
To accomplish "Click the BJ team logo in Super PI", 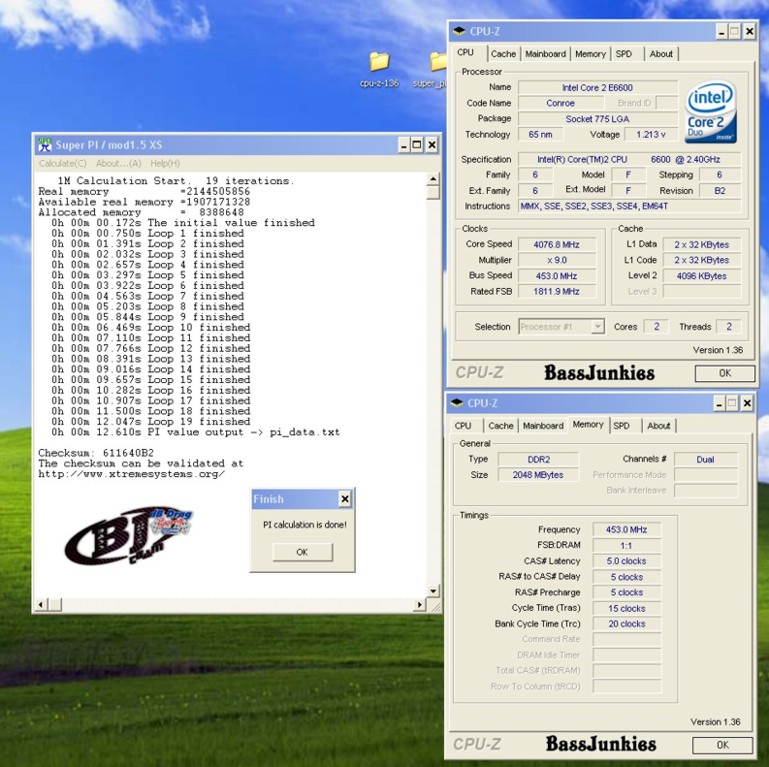I will point(128,536).
